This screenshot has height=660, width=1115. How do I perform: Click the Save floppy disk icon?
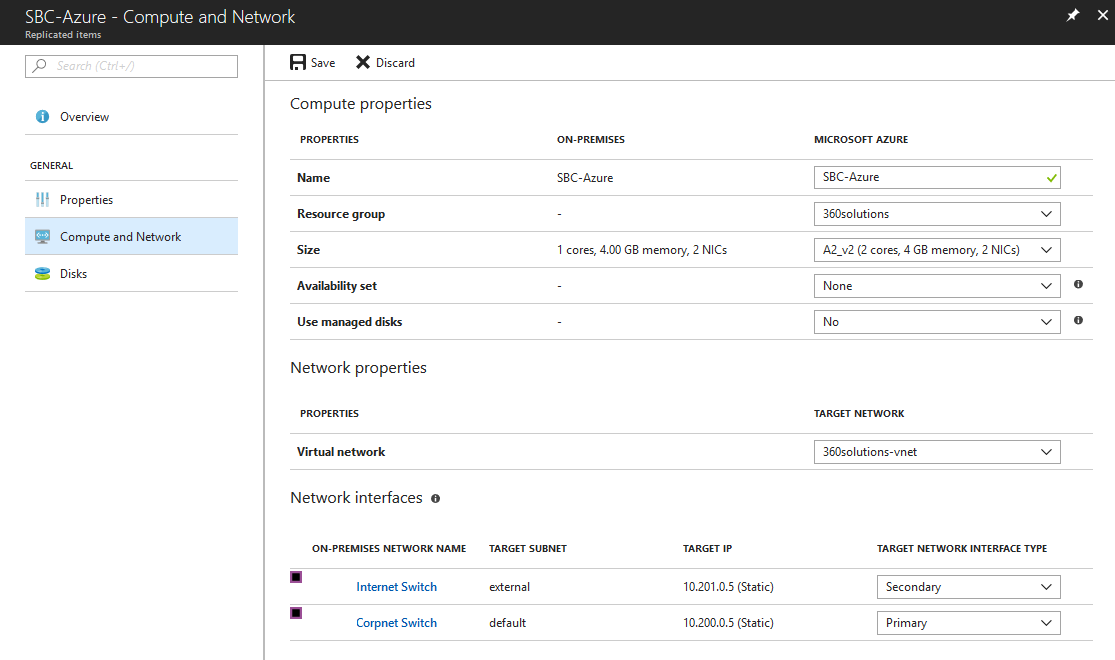pos(298,63)
